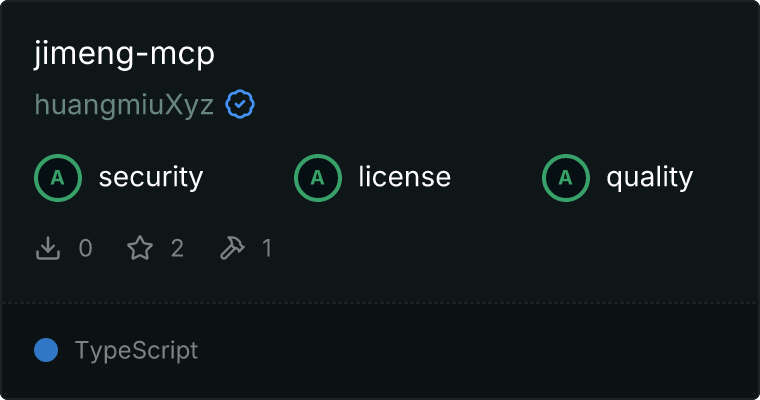Select the license label text
Viewport: 760px width, 400px height.
tap(405, 177)
